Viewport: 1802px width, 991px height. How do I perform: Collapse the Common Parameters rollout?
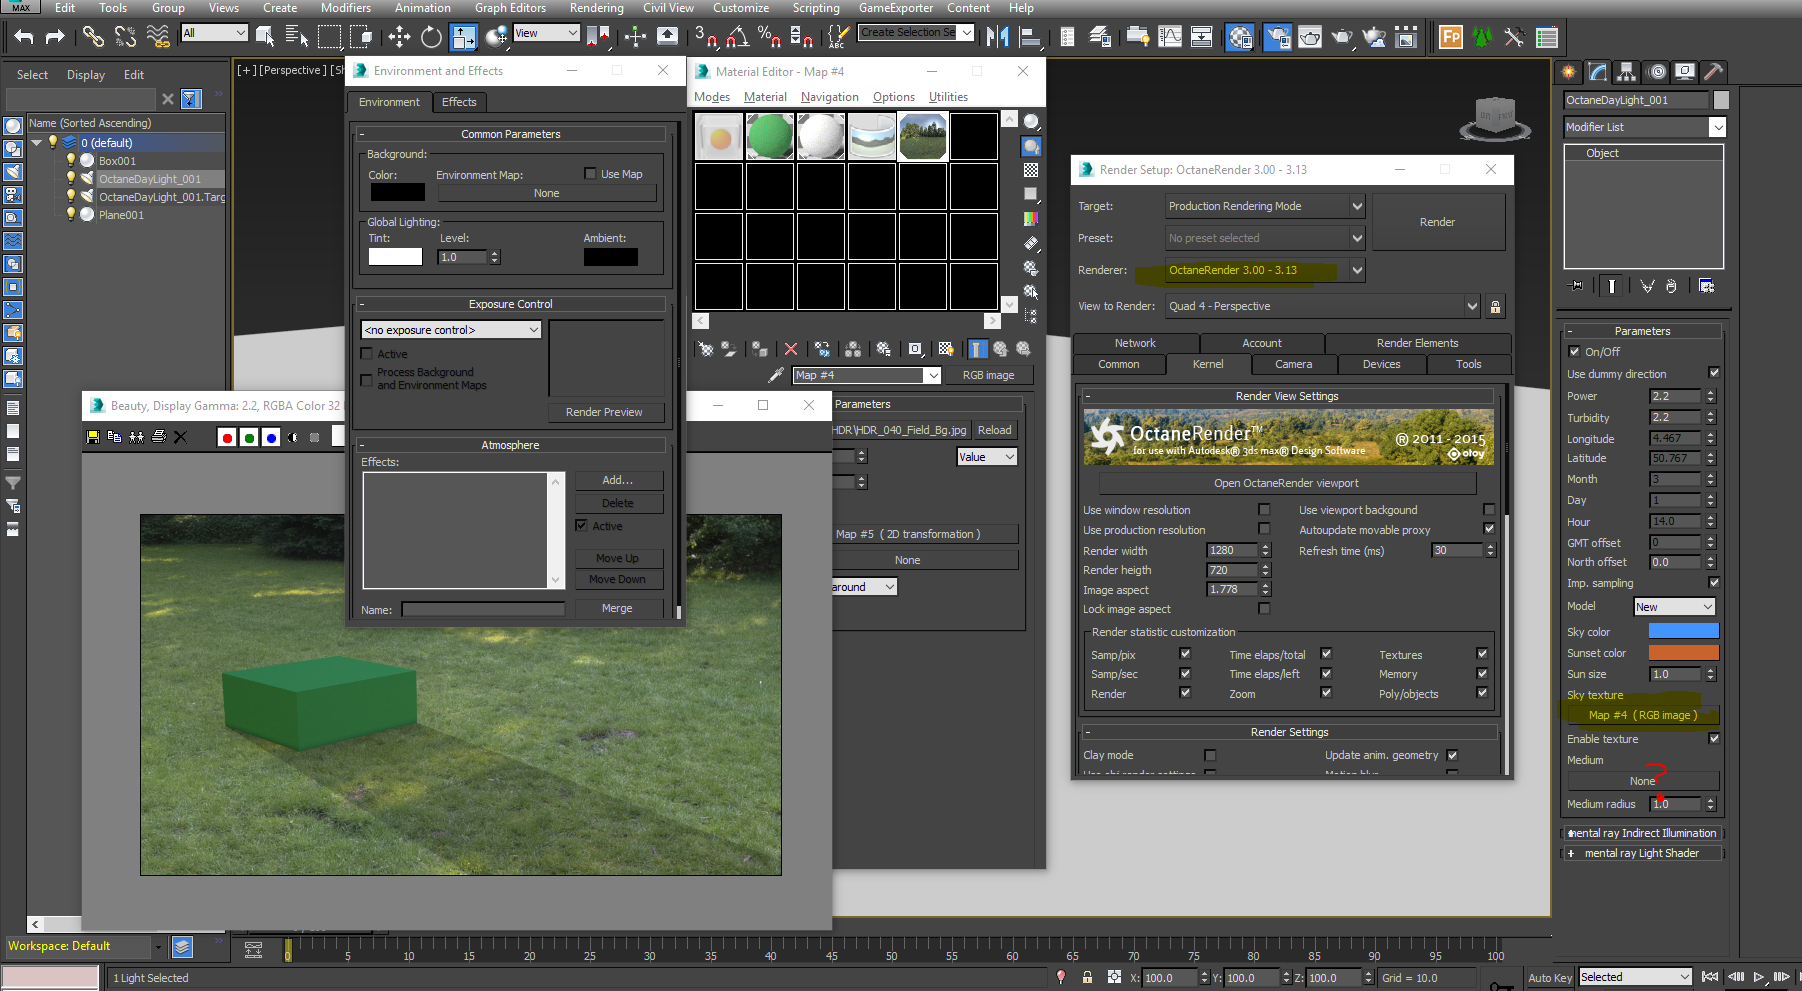coord(510,134)
